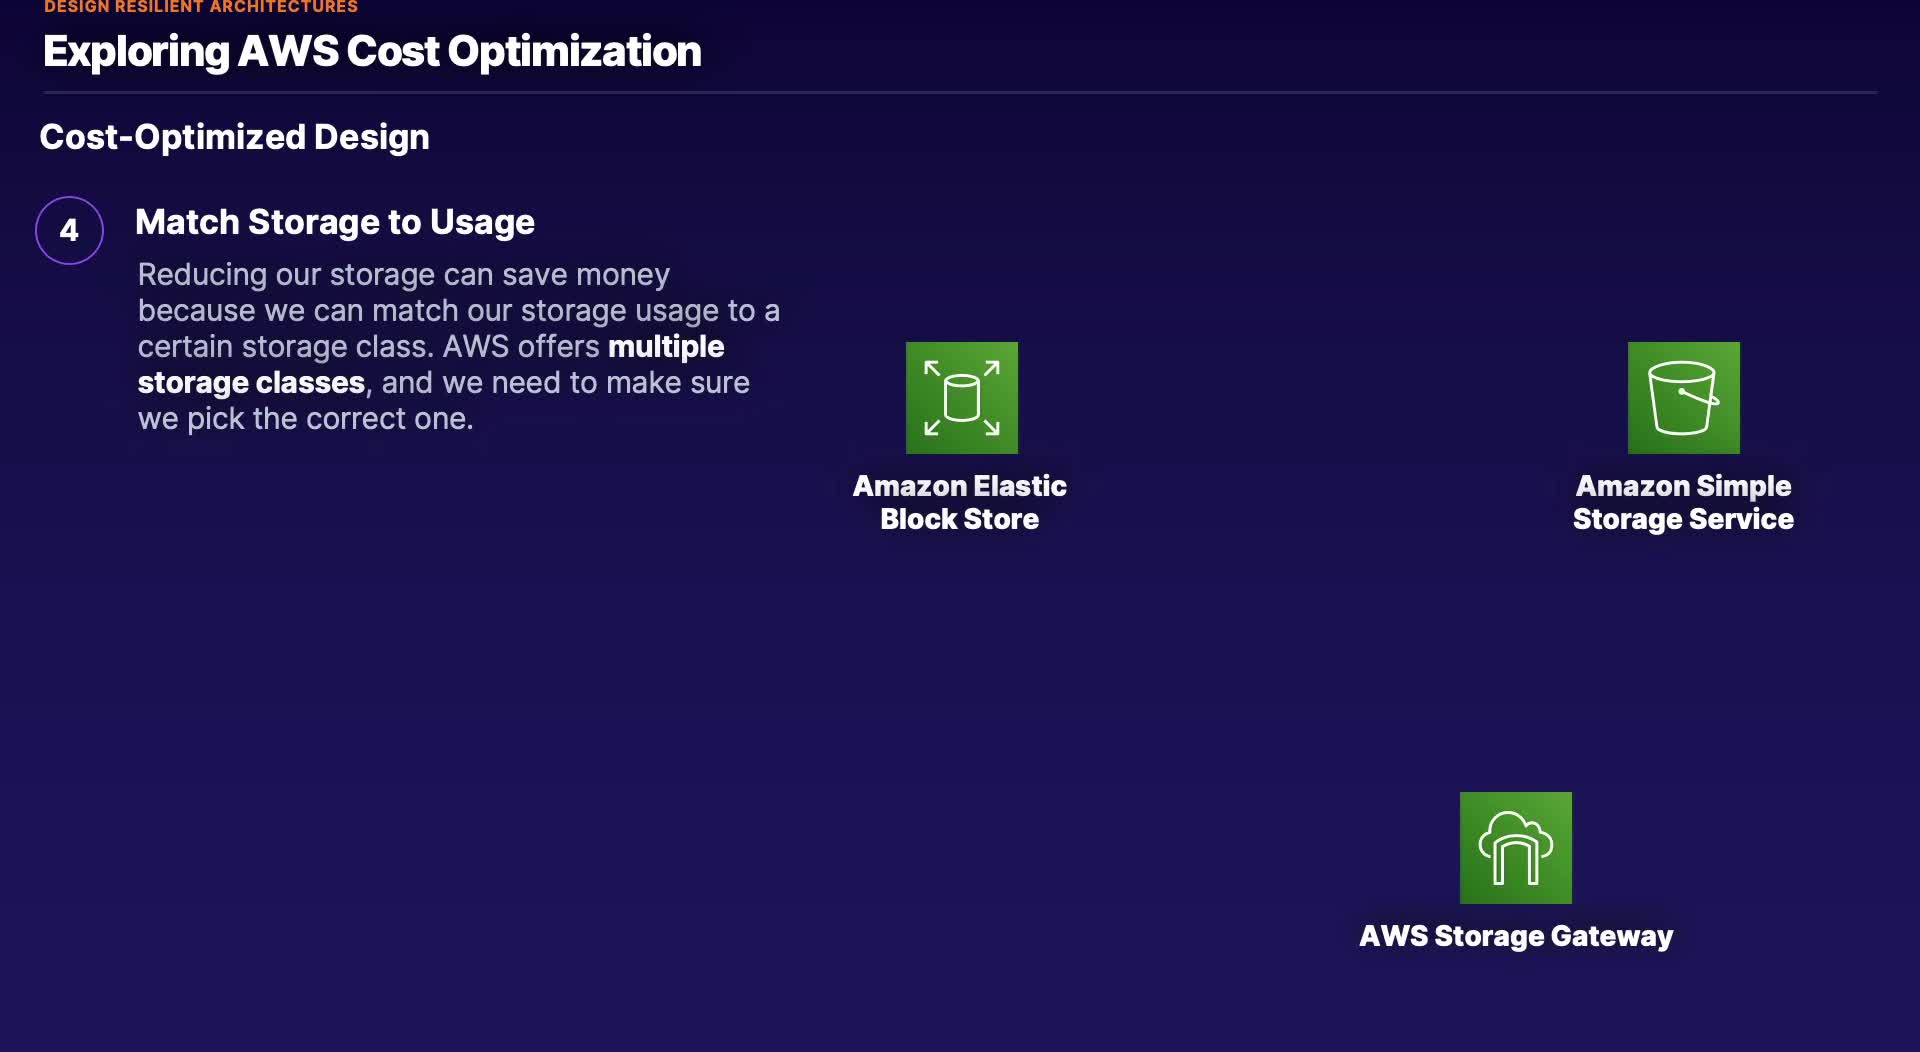Screen dimensions: 1920x1052
Task: Click the "Match Storage to Usage" heading
Action: tap(334, 222)
